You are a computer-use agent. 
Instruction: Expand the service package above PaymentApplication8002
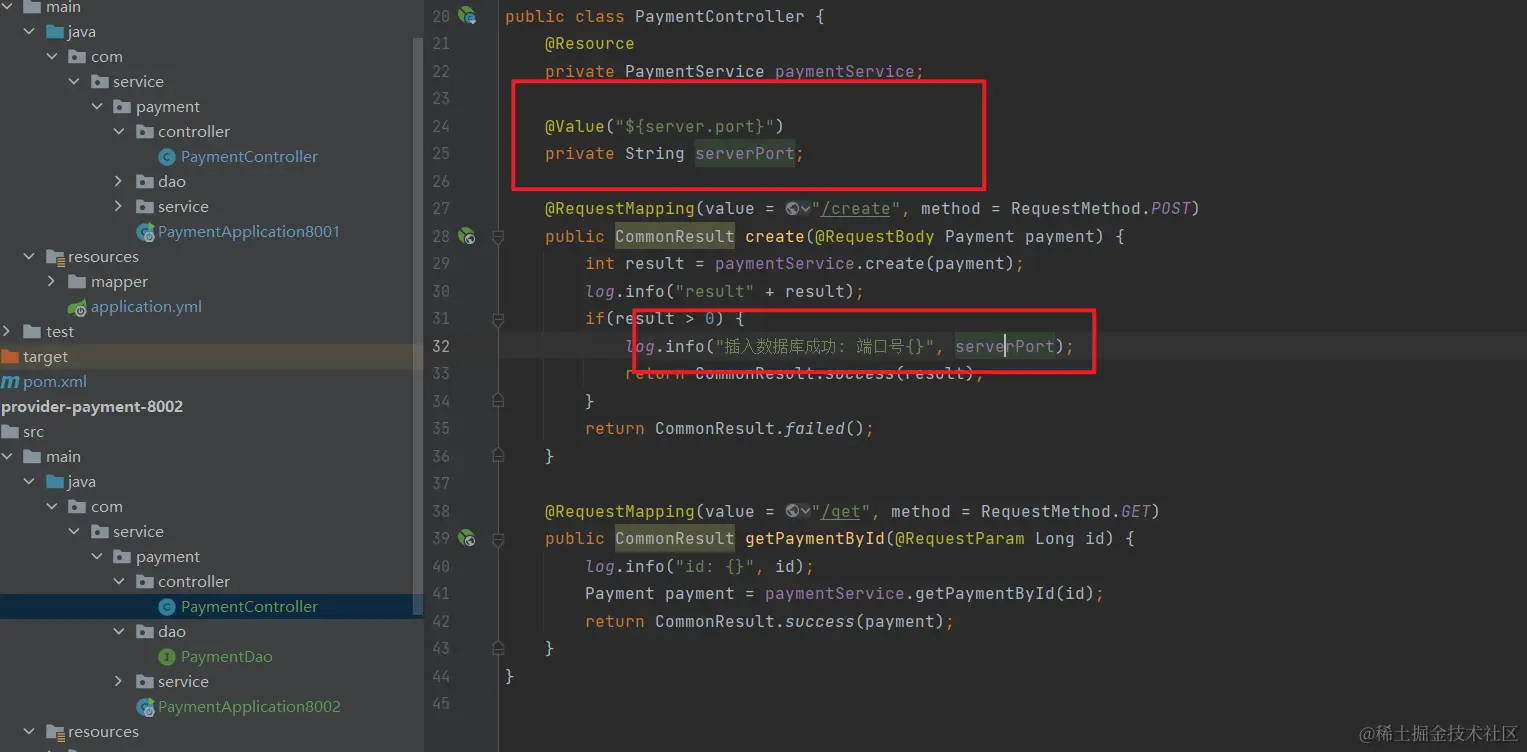(119, 682)
